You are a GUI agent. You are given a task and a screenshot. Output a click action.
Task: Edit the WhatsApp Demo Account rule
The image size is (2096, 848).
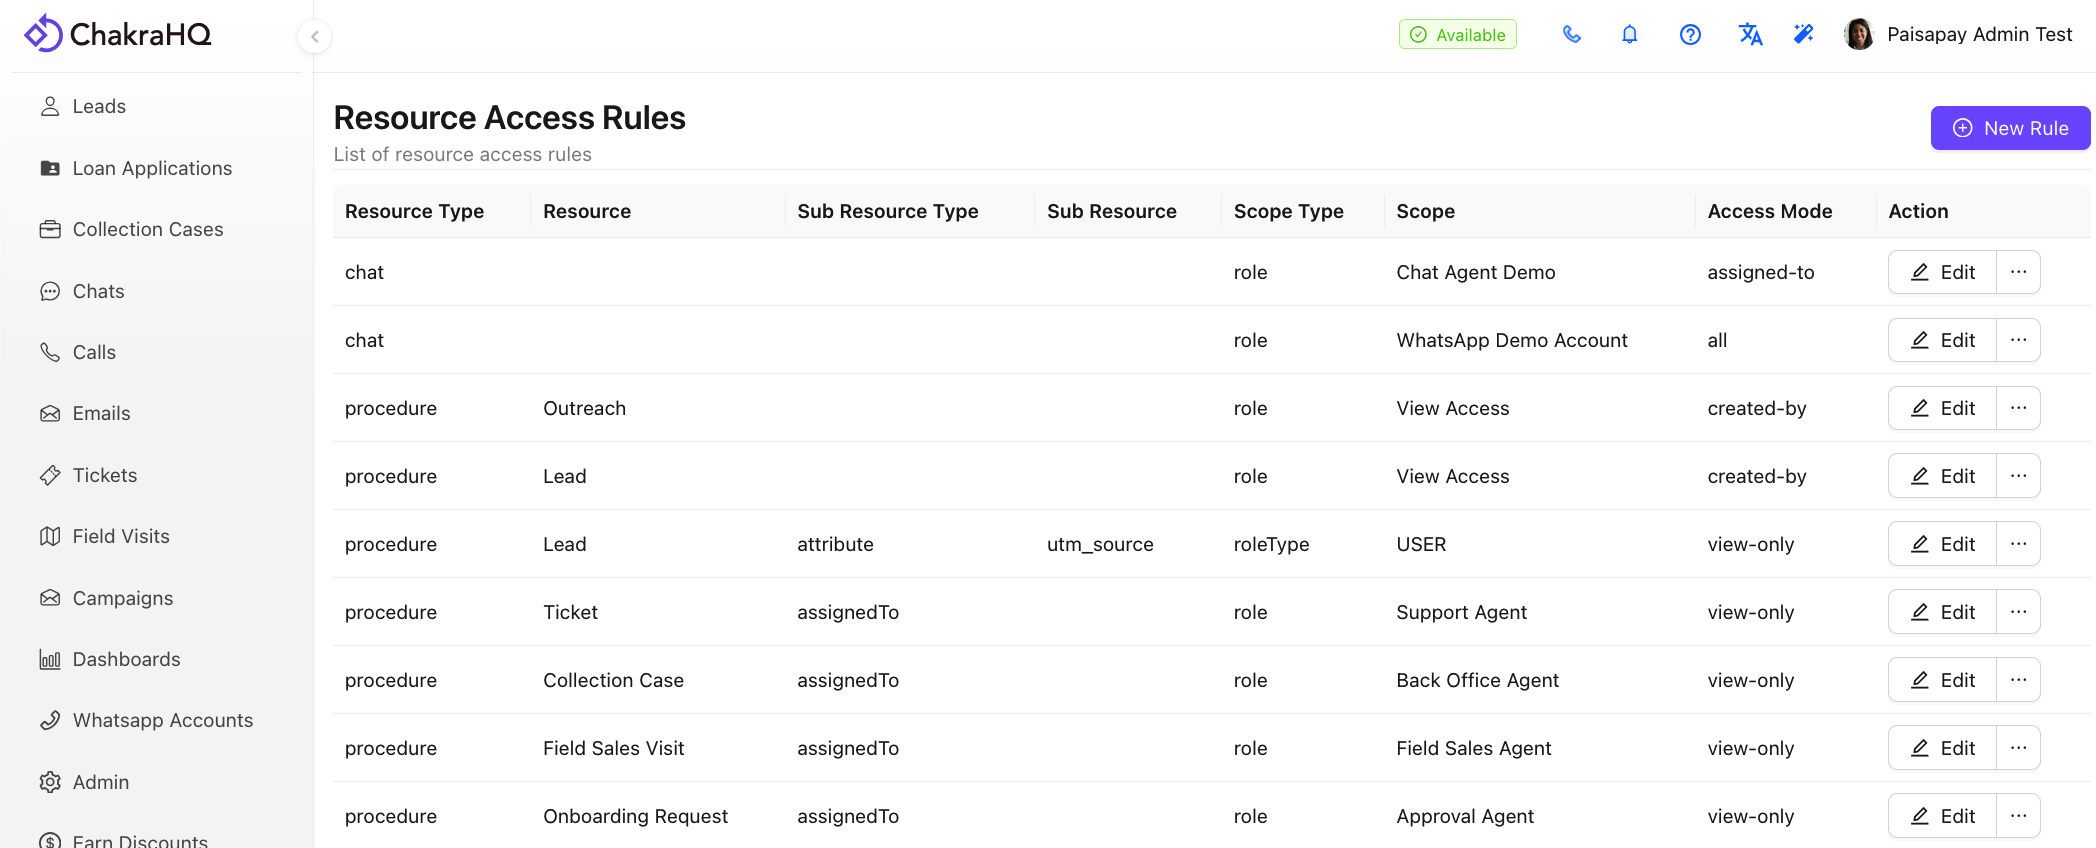[x=1942, y=340]
